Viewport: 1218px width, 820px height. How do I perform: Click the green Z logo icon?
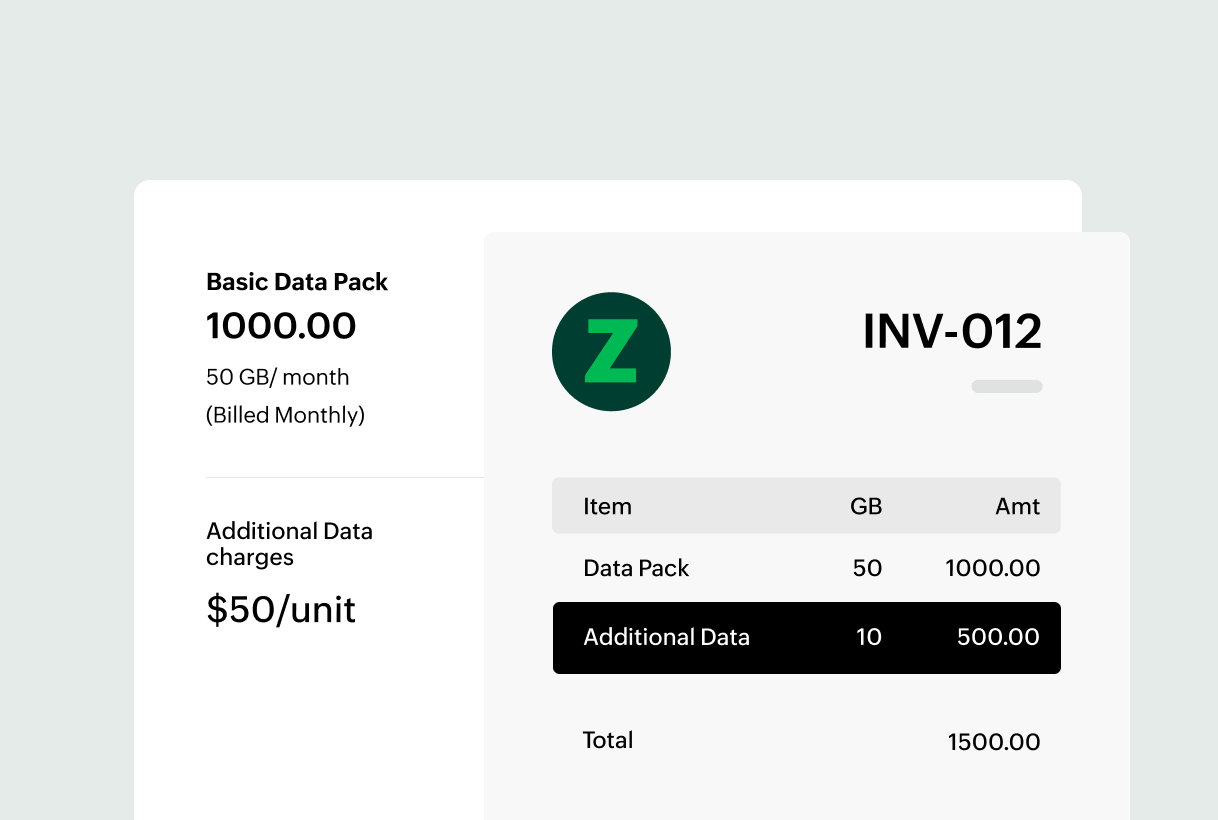coord(611,352)
